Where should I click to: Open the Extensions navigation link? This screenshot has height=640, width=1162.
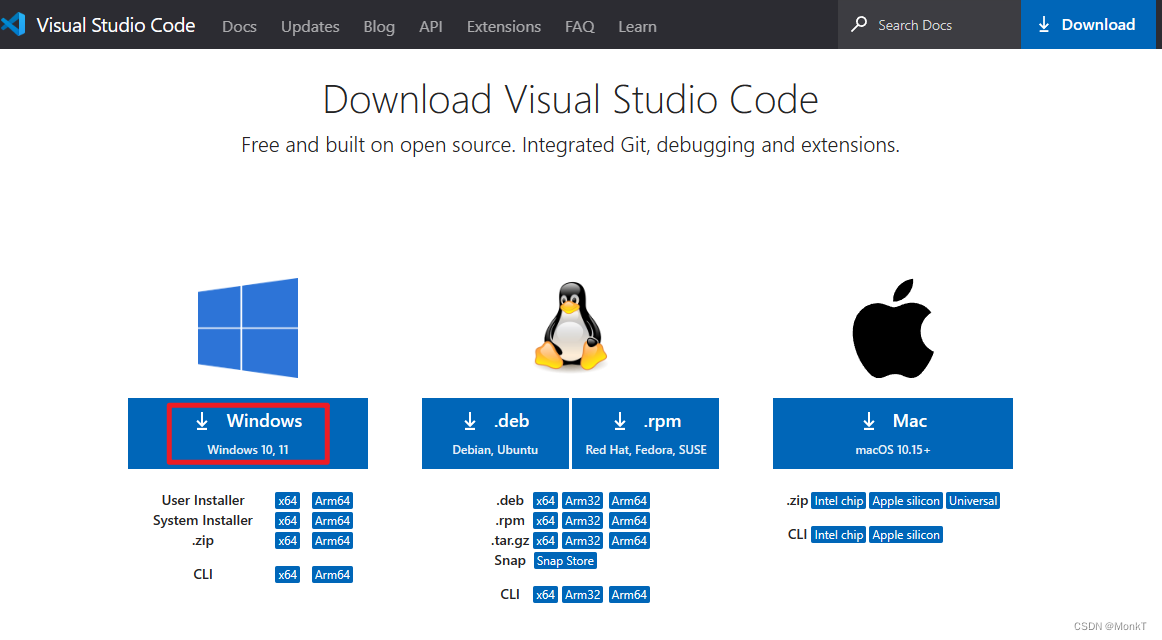pyautogui.click(x=504, y=26)
